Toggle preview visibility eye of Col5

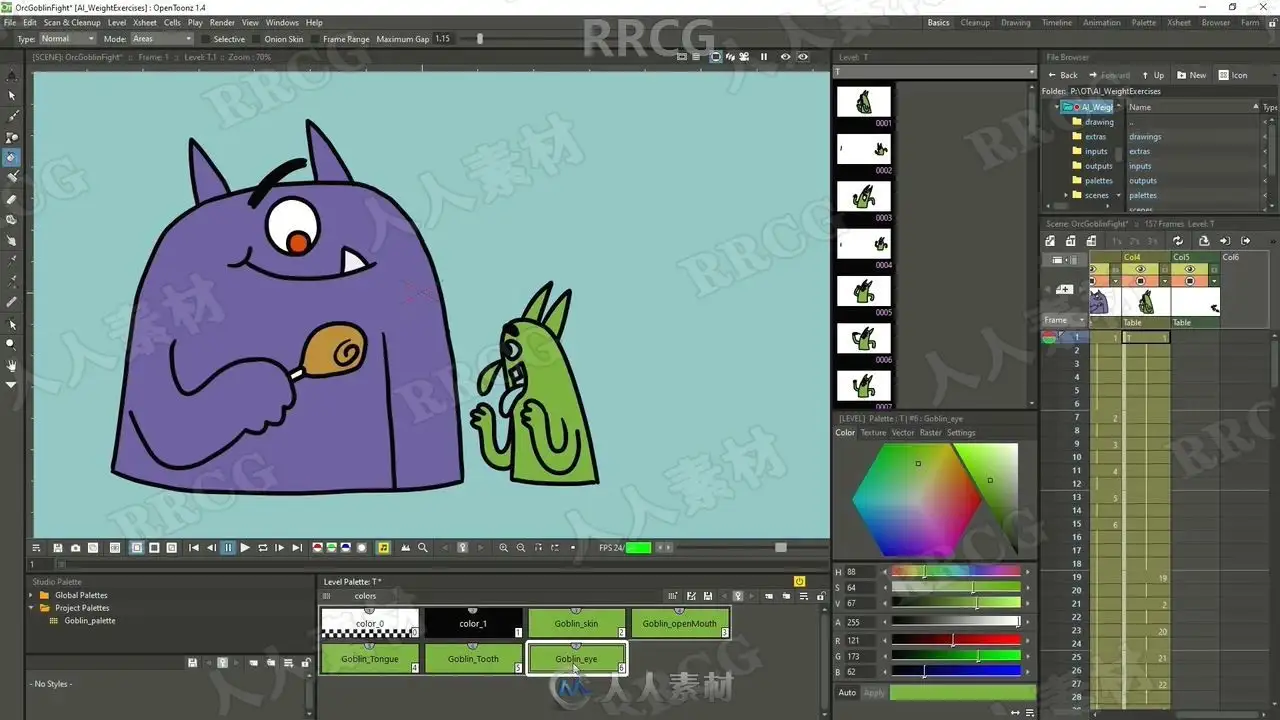[x=1189, y=269]
